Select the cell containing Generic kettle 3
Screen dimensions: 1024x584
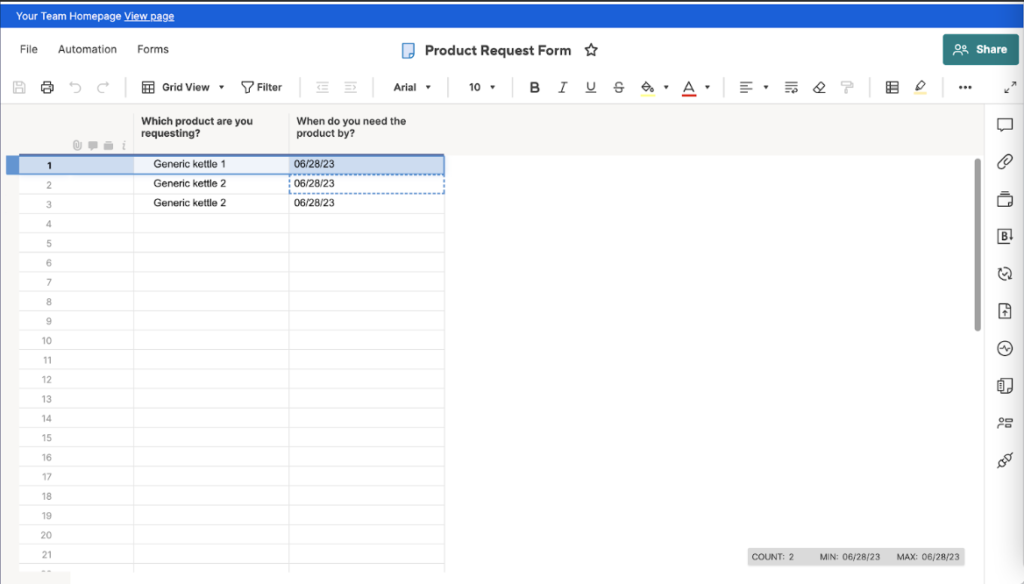pos(211,202)
